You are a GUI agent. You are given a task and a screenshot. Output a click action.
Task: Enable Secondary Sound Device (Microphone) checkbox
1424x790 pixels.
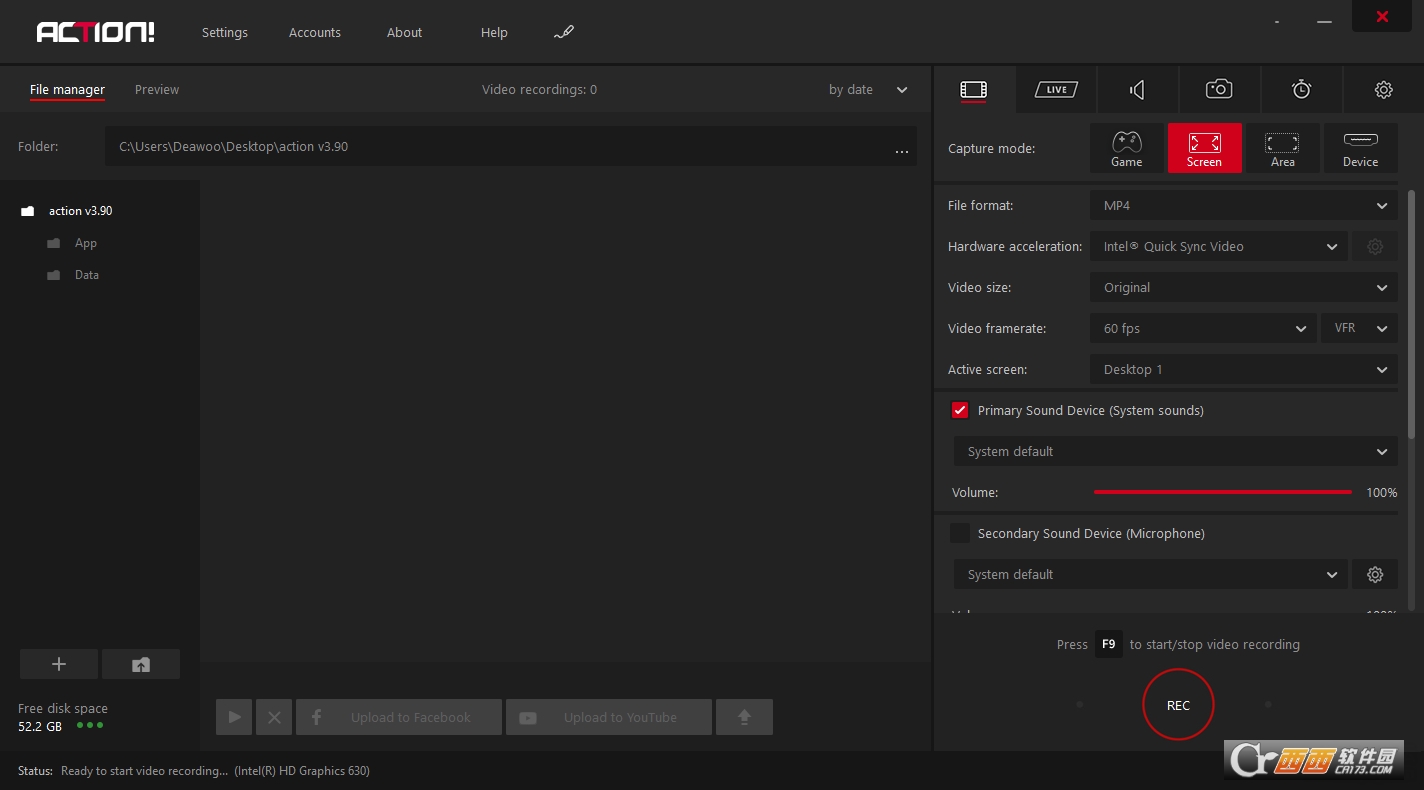[x=960, y=533]
